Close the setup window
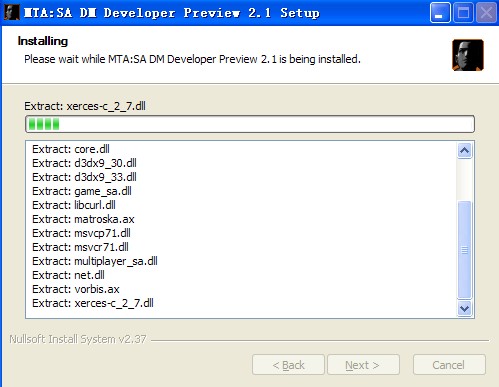Viewport: 499px width, 387px height. click(486, 13)
